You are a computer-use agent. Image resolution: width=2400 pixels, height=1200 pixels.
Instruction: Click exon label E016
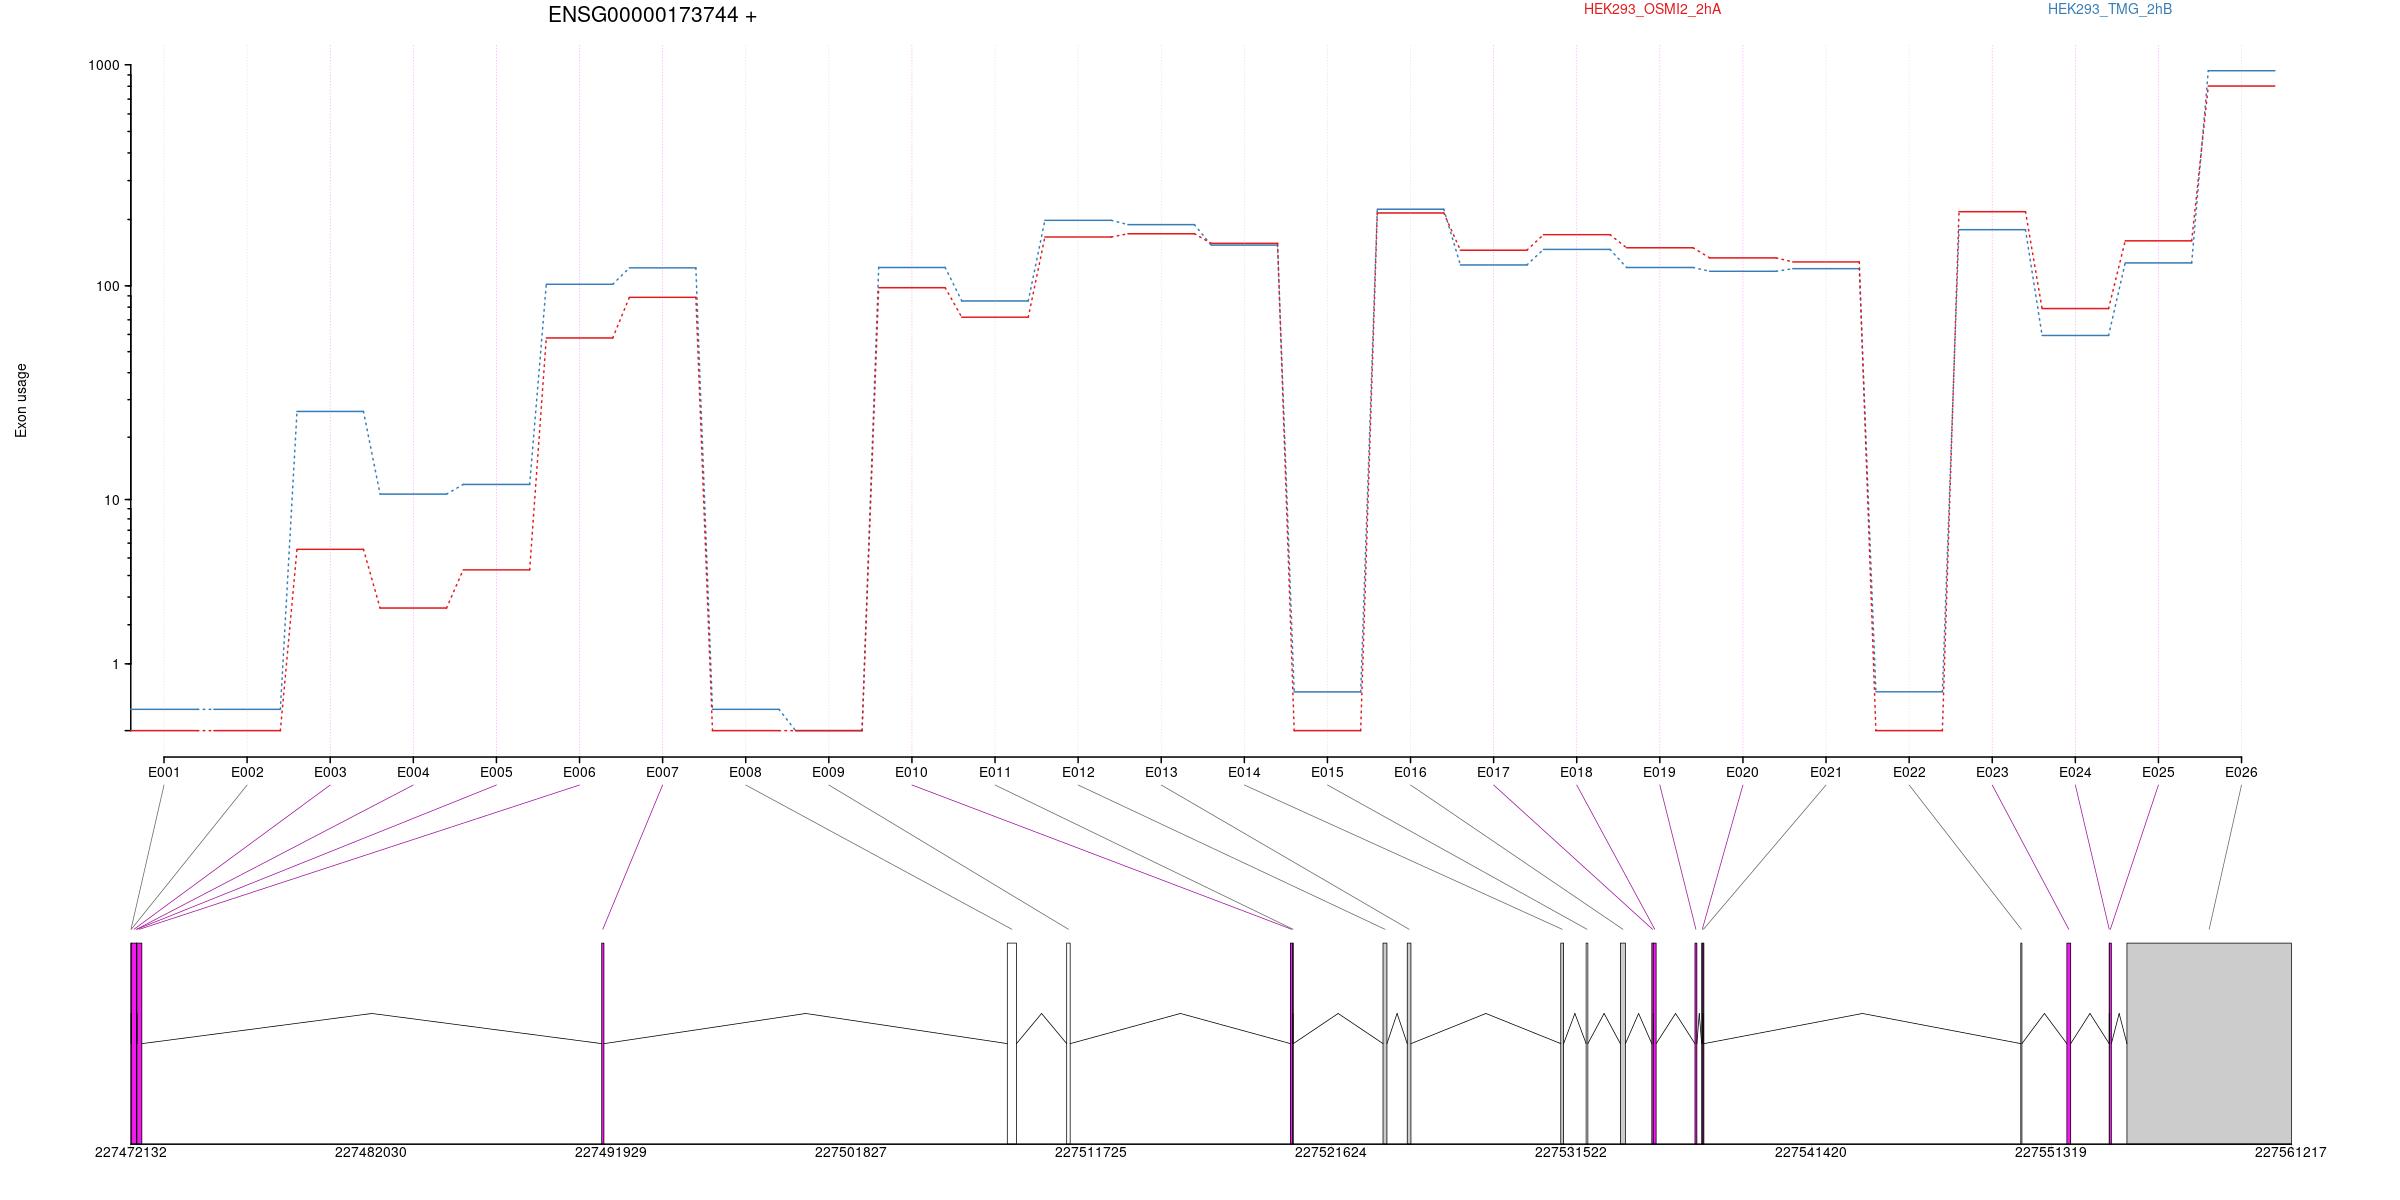click(1410, 772)
